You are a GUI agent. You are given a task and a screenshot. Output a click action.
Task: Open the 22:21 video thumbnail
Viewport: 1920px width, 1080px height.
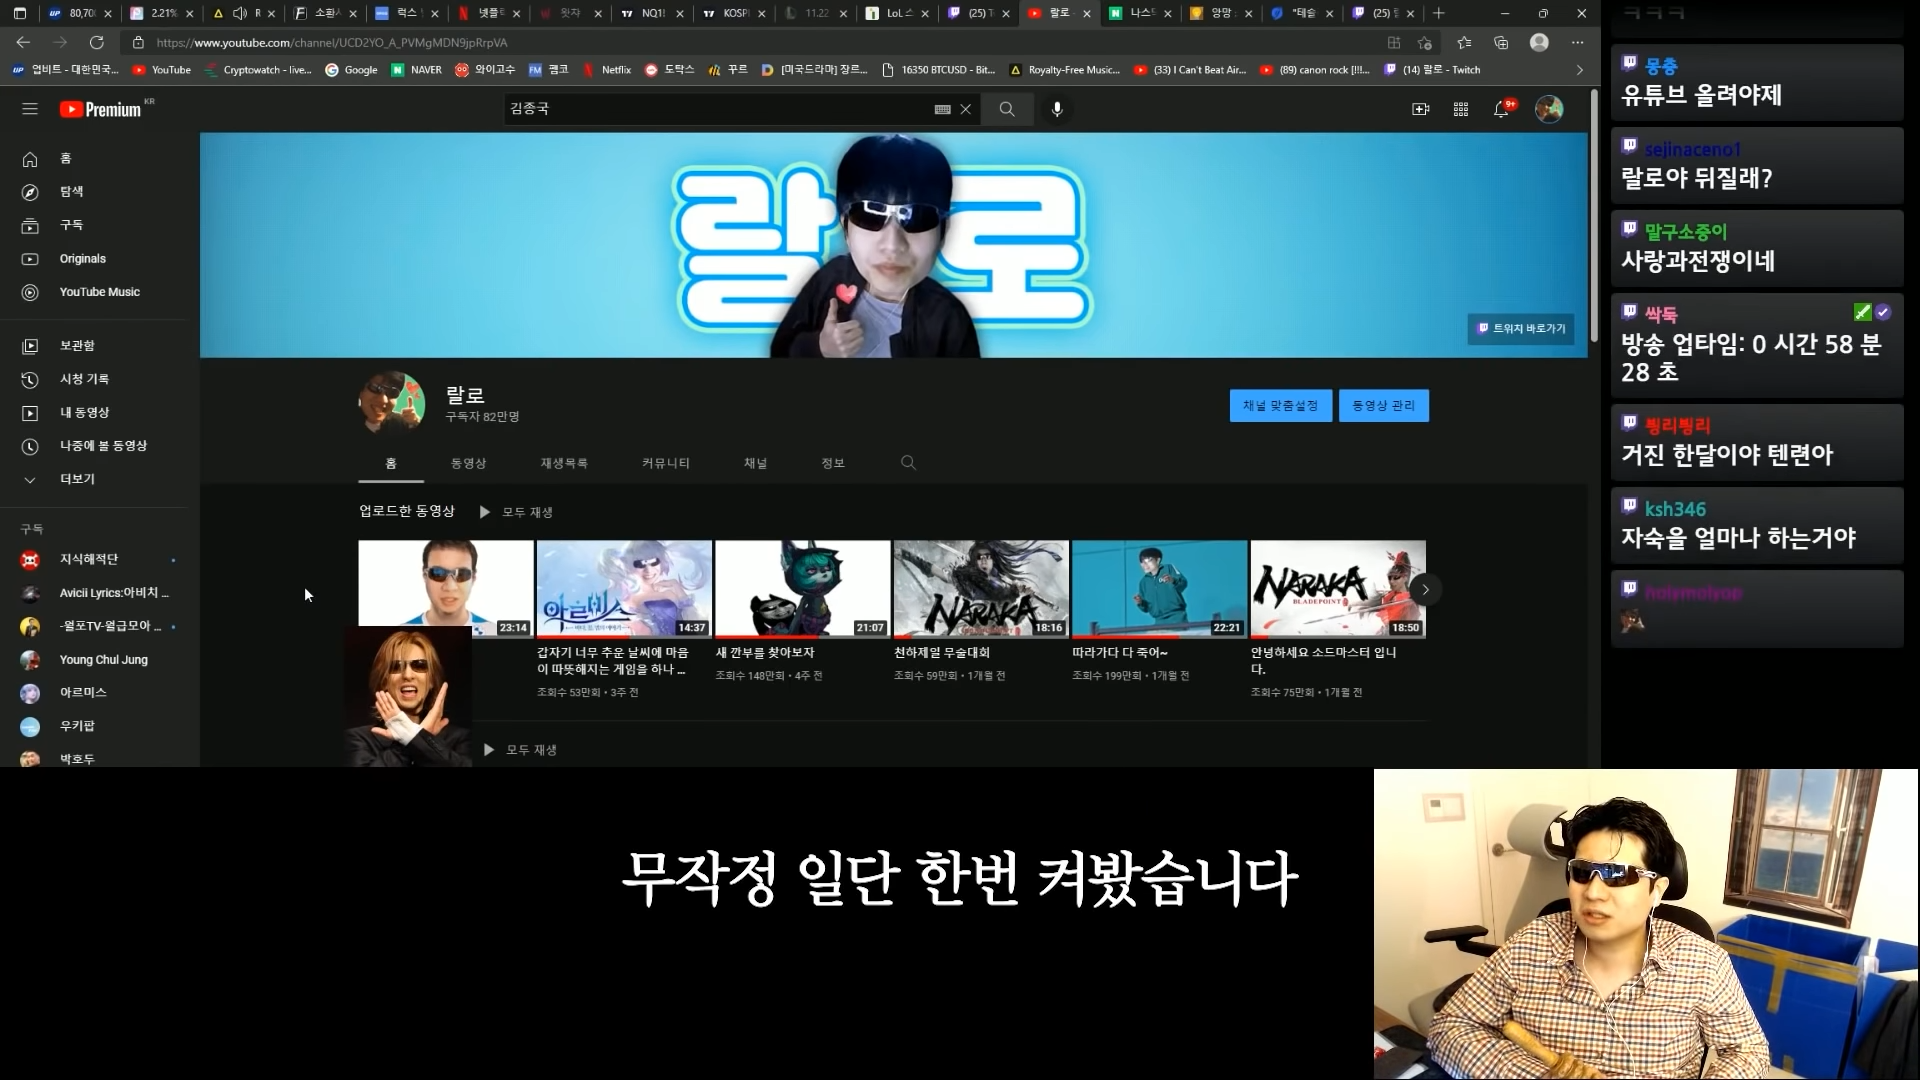click(1160, 589)
